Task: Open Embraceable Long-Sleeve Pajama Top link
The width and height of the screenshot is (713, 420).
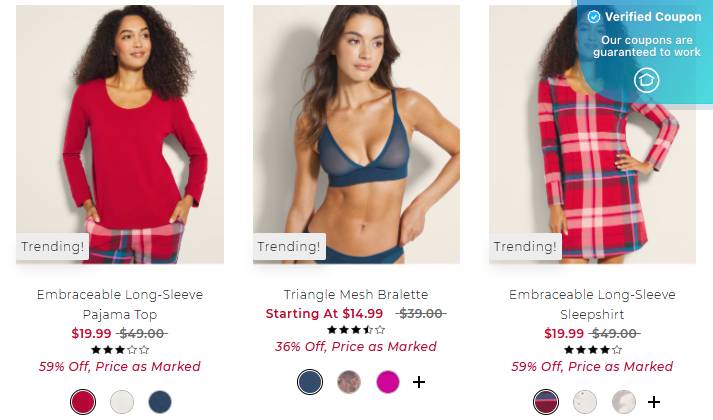Action: pyautogui.click(x=120, y=305)
